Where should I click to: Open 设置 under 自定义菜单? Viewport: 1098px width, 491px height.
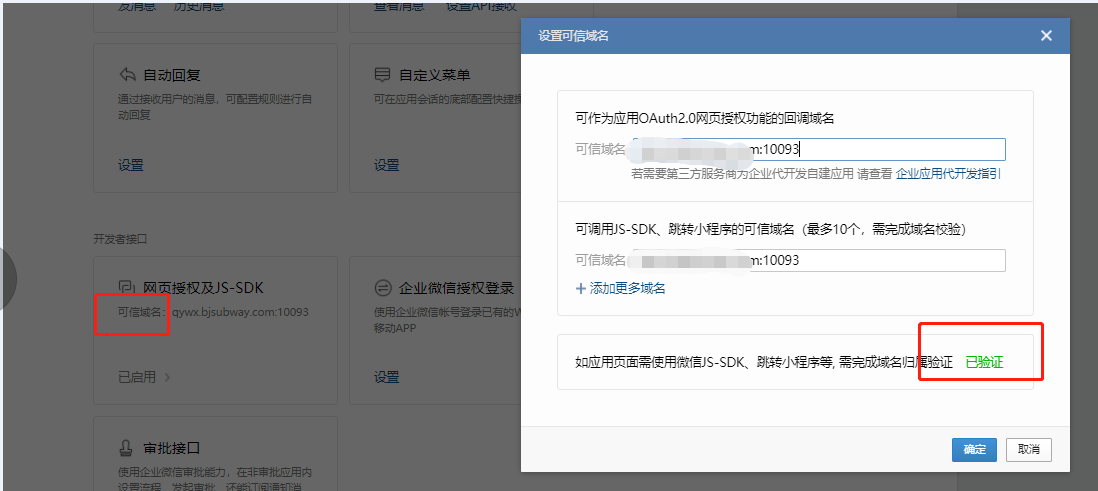coord(387,165)
